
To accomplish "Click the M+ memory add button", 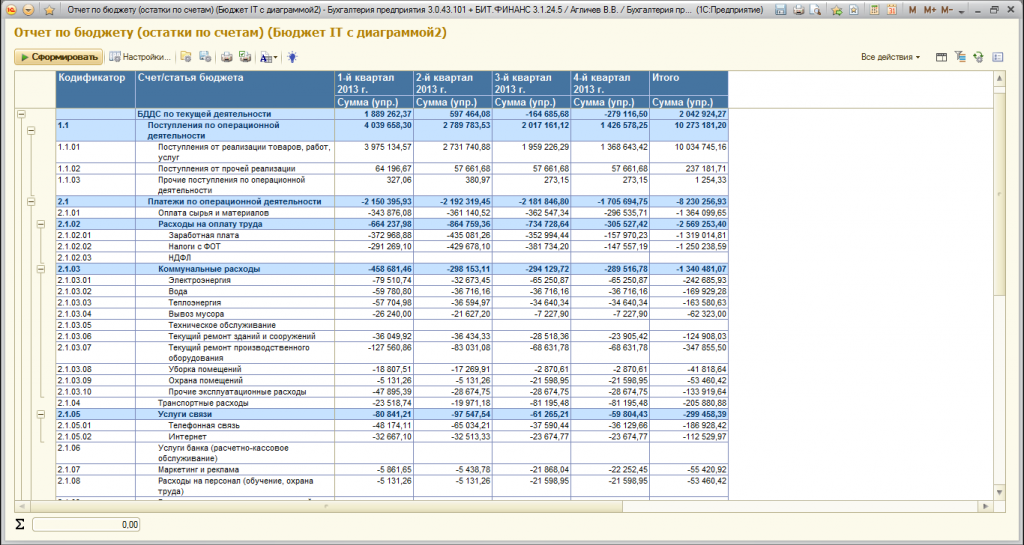I will pos(931,9).
